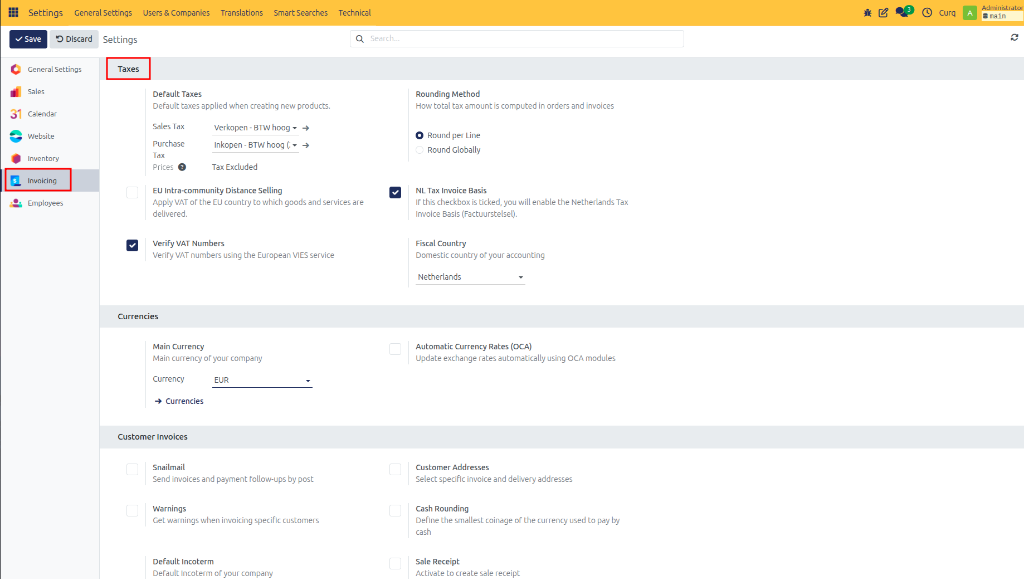The image size is (1024, 579).
Task: Open the apps grid menu icon
Action: (x=13, y=12)
